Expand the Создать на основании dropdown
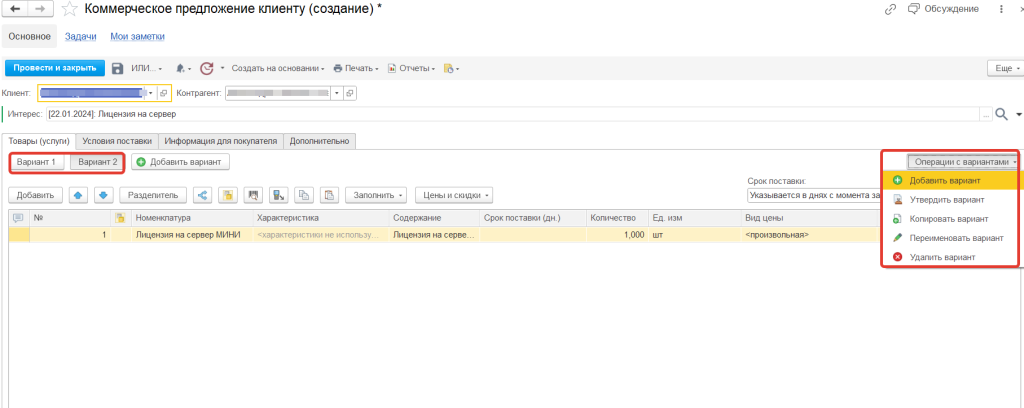This screenshot has height=408, width=1024. pos(278,68)
